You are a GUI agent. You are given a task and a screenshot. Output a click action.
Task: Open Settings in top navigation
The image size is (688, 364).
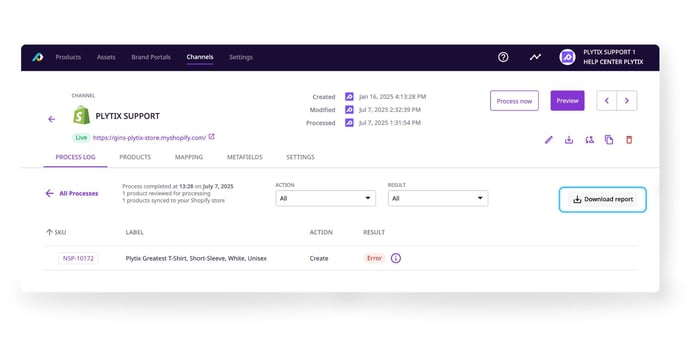pyautogui.click(x=241, y=57)
